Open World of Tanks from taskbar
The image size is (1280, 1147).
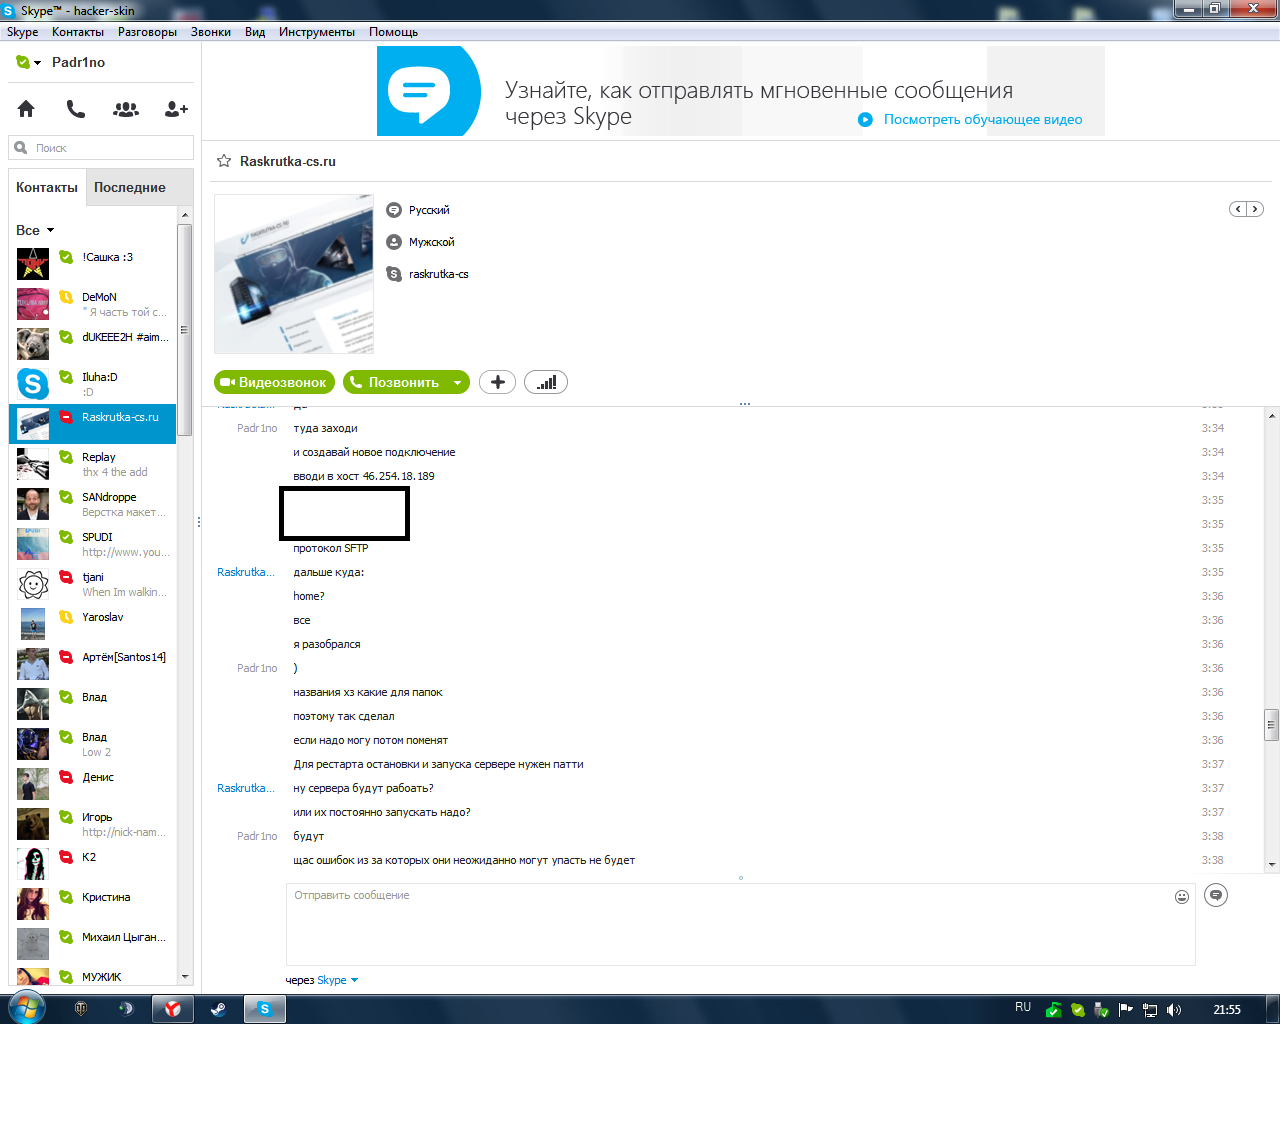(x=81, y=1009)
